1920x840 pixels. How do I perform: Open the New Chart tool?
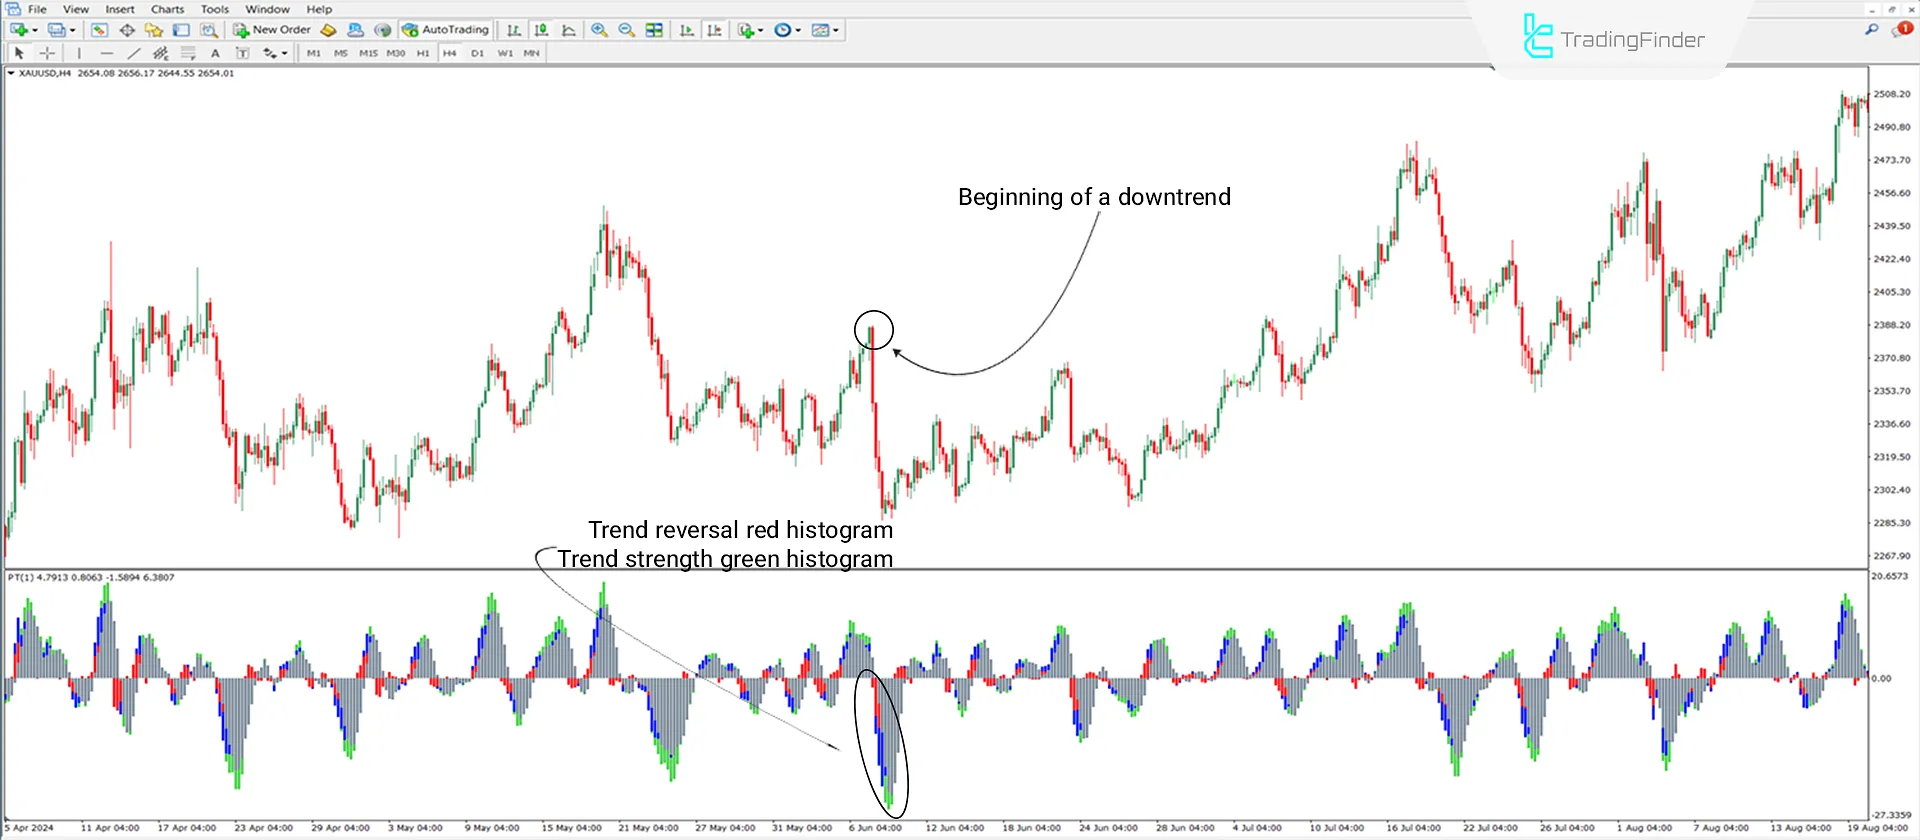click(18, 30)
